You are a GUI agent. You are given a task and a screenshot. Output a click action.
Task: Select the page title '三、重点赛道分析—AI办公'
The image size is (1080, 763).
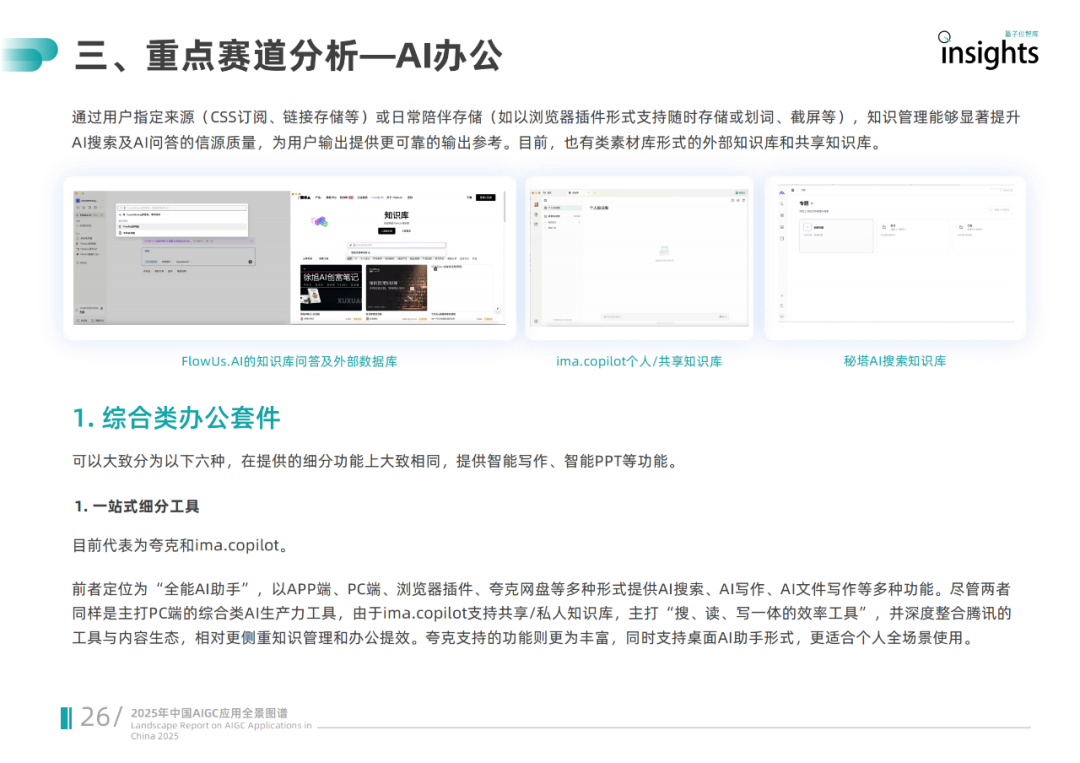(x=289, y=56)
